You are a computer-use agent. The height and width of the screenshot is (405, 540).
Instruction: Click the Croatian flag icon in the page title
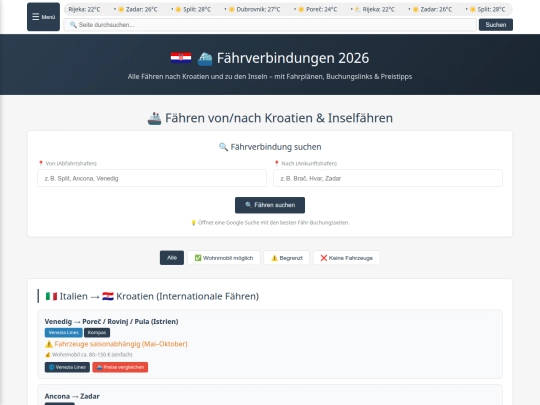tap(181, 58)
